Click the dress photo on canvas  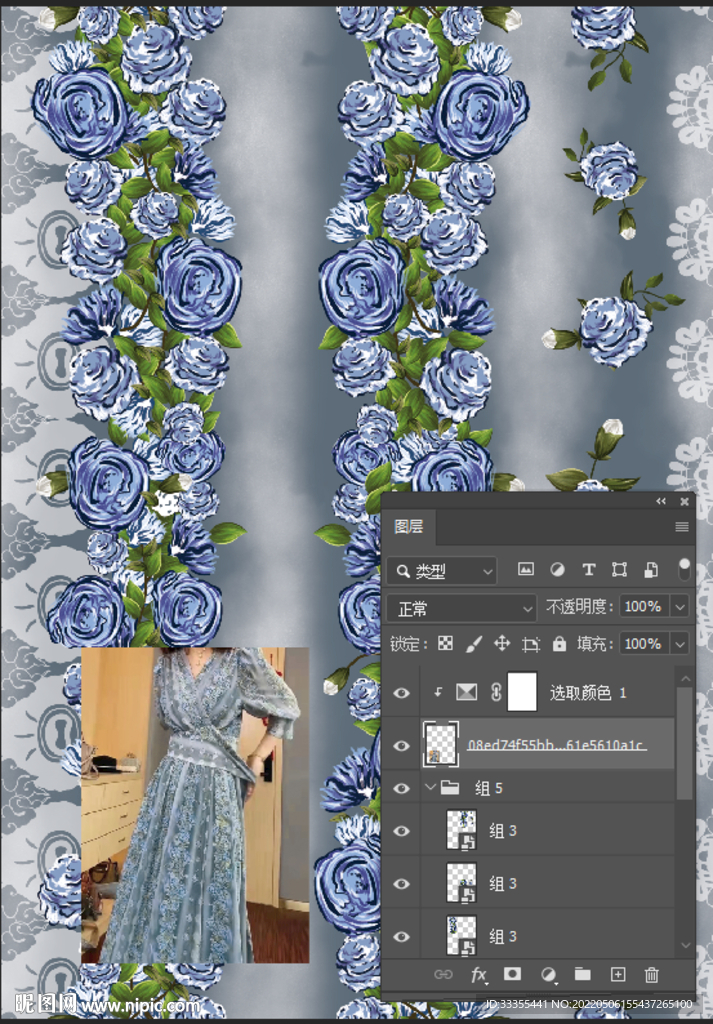click(x=195, y=805)
